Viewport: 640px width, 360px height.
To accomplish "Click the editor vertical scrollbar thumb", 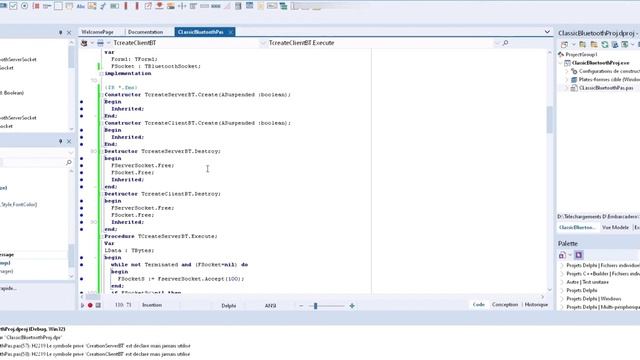I will click(549, 120).
